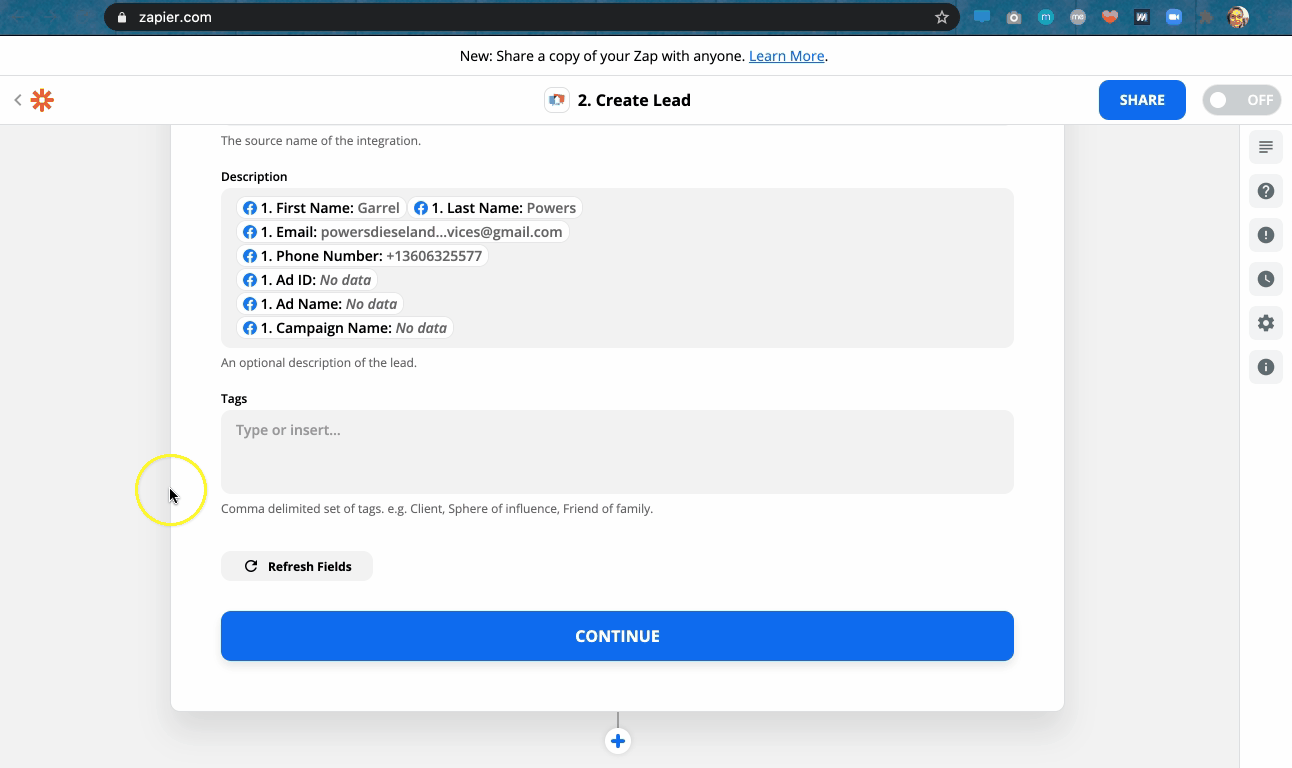Open the Zap notes sidebar icon
This screenshot has height=768, width=1292.
pos(1266,147)
